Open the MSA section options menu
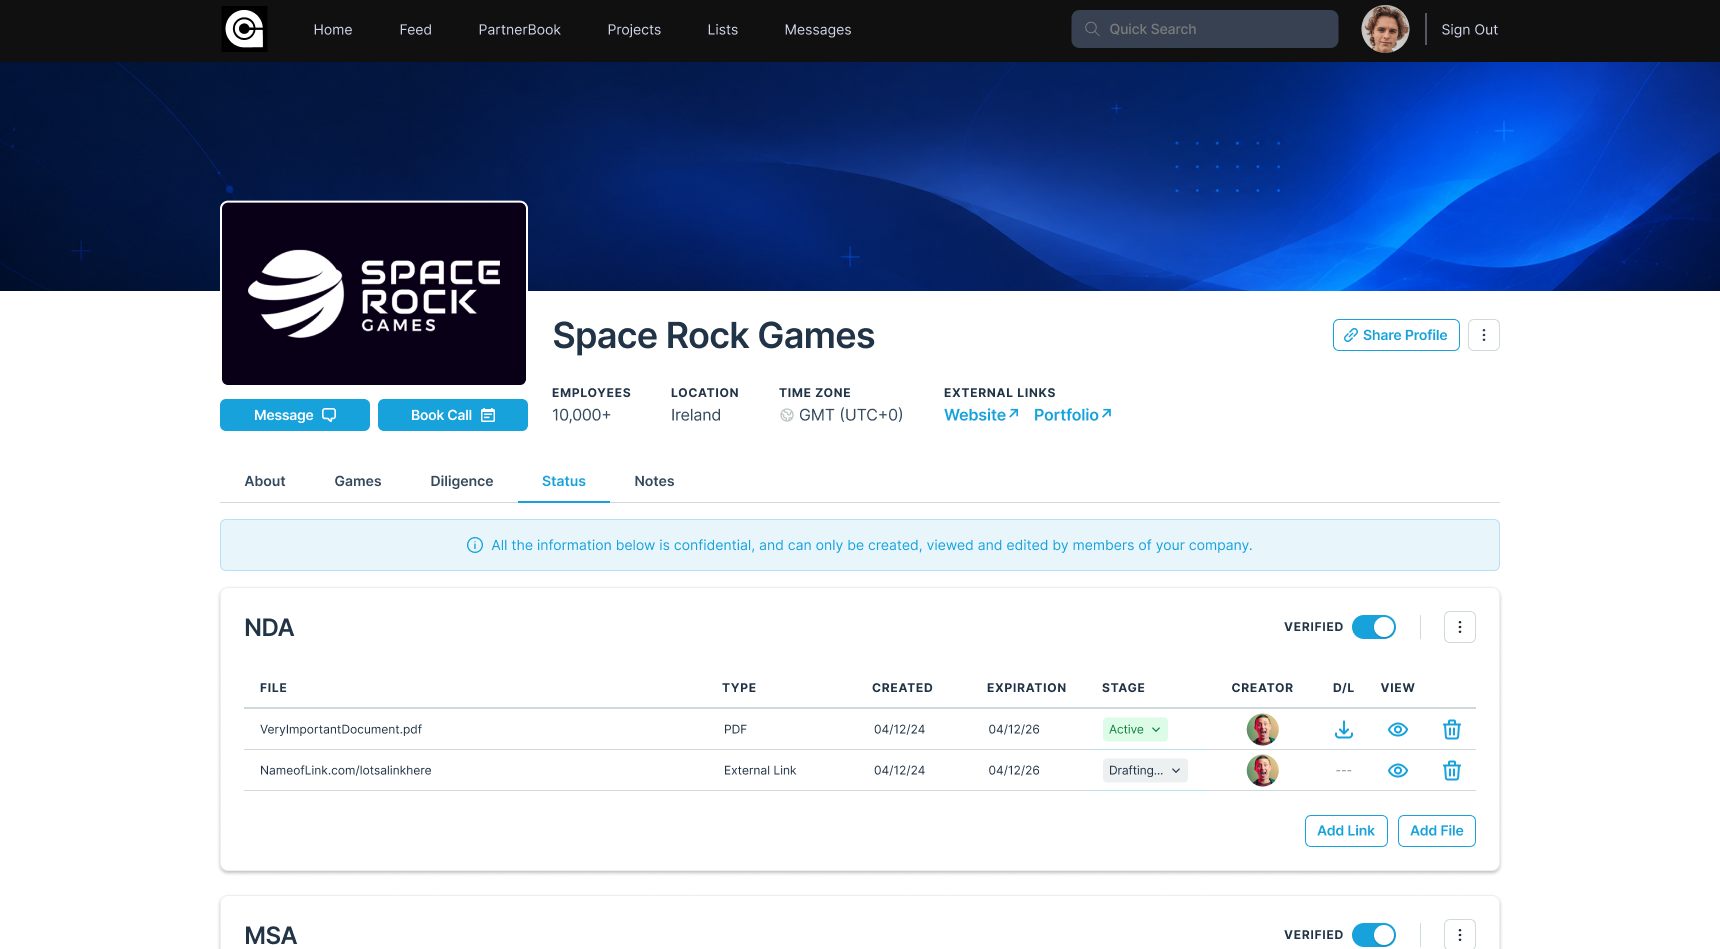 (x=1460, y=935)
